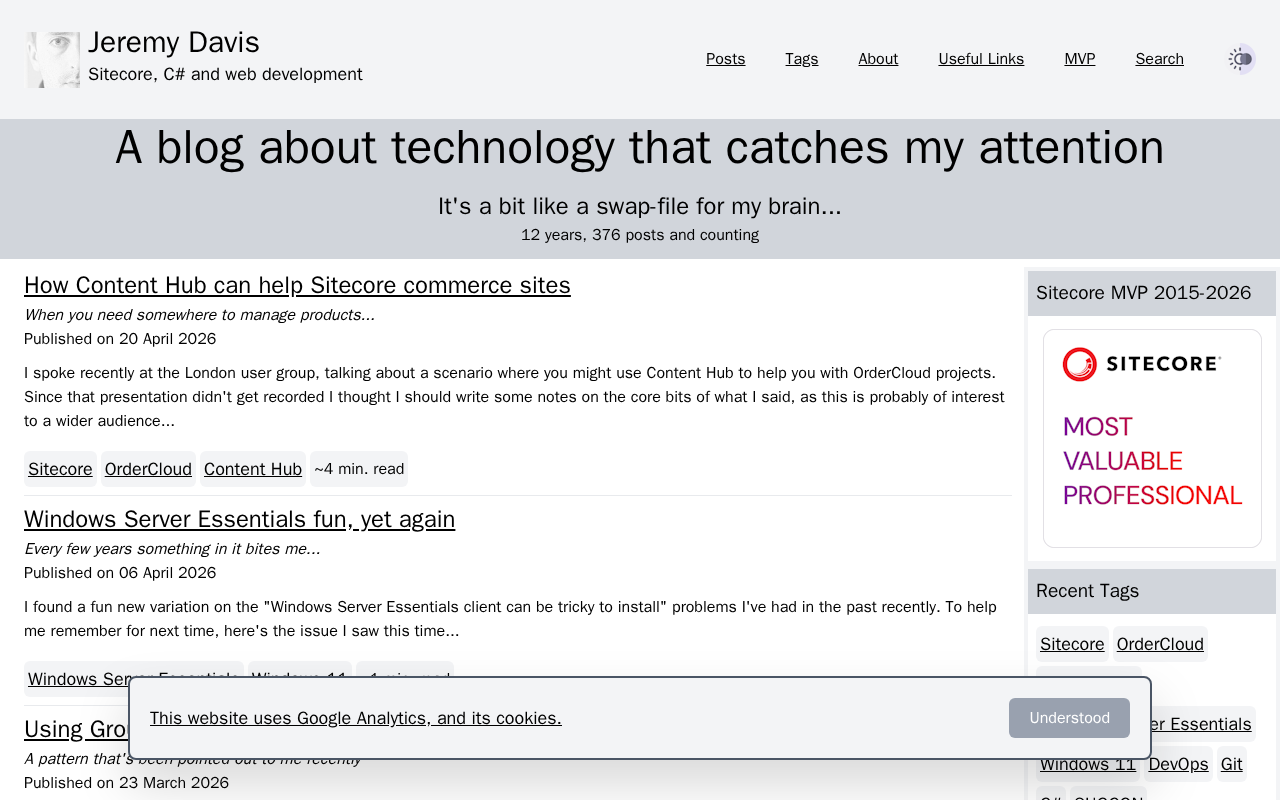Open the DevOps tag in sidebar
Viewport: 1280px width, 800px height.
tap(1178, 764)
